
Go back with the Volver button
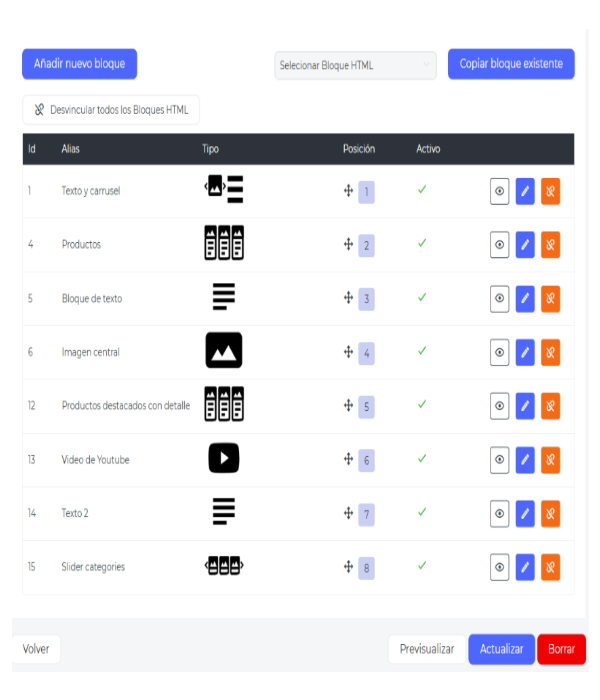coord(36,649)
